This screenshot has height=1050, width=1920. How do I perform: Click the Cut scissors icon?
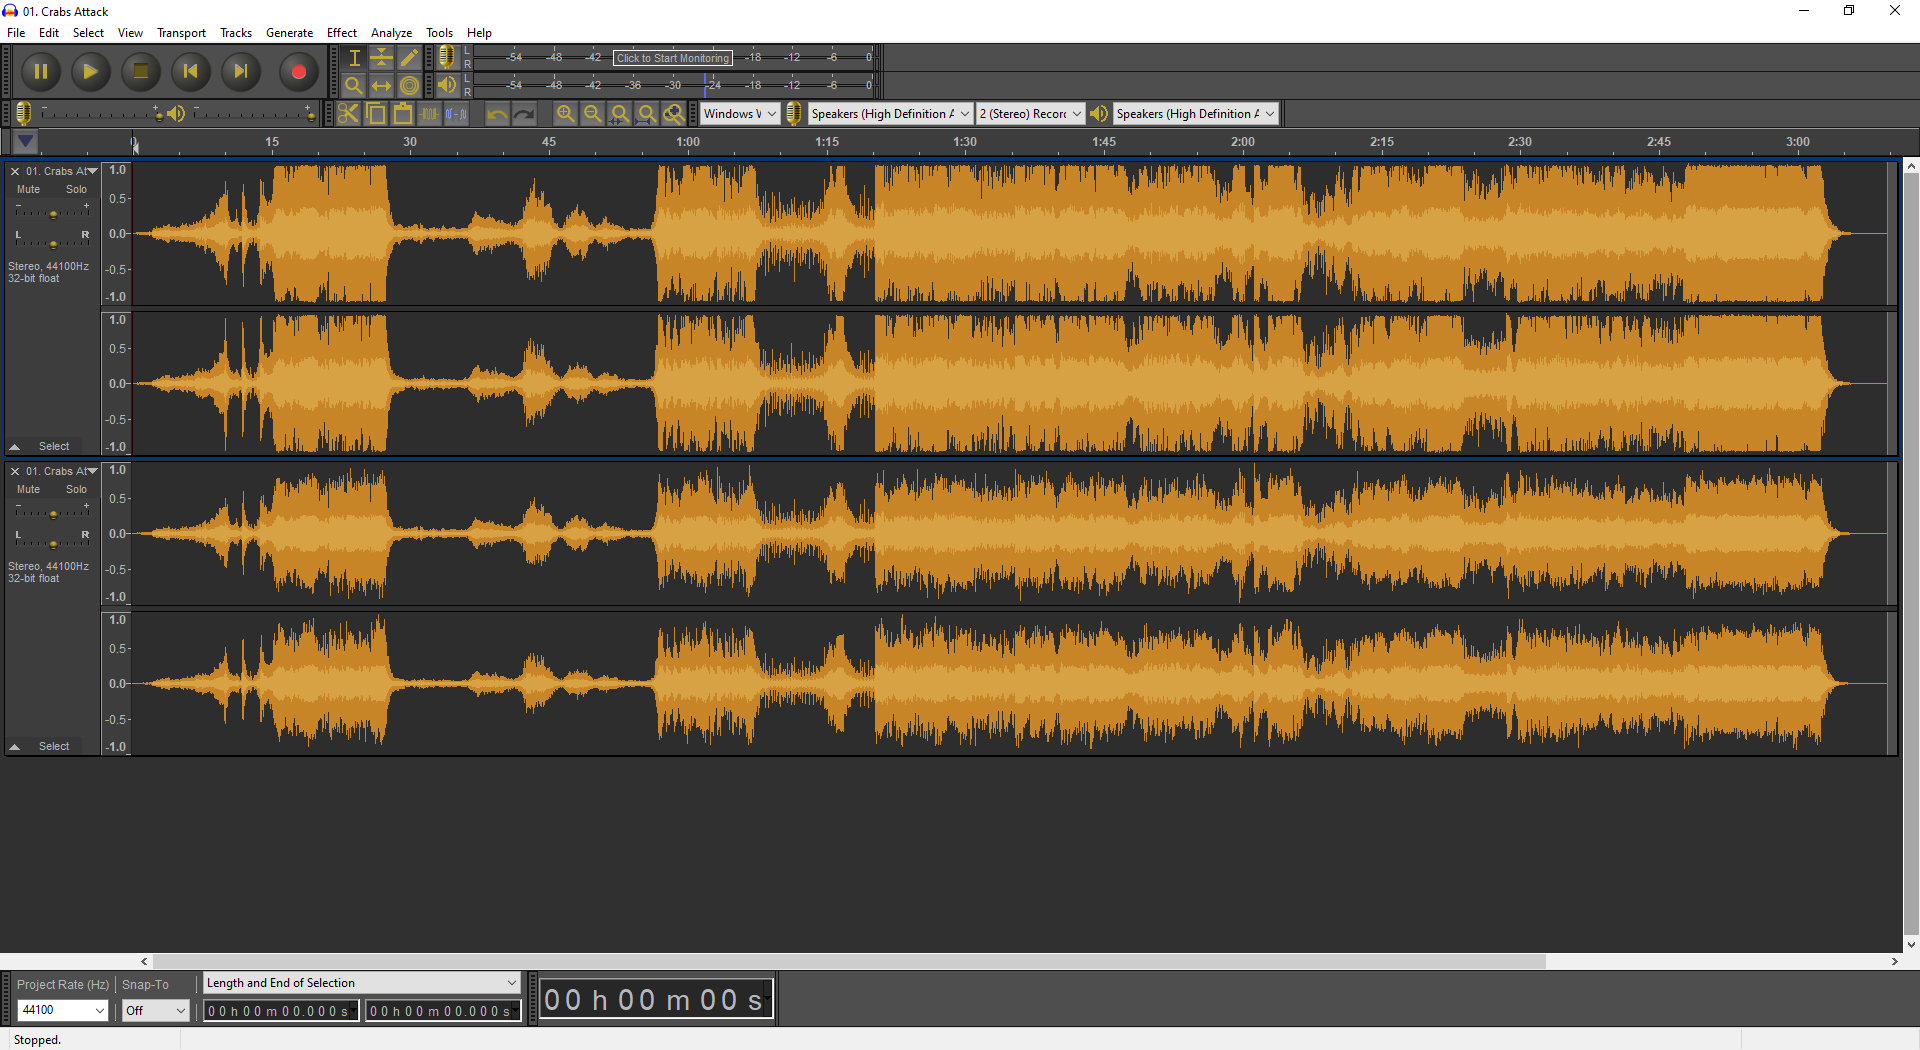tap(348, 114)
